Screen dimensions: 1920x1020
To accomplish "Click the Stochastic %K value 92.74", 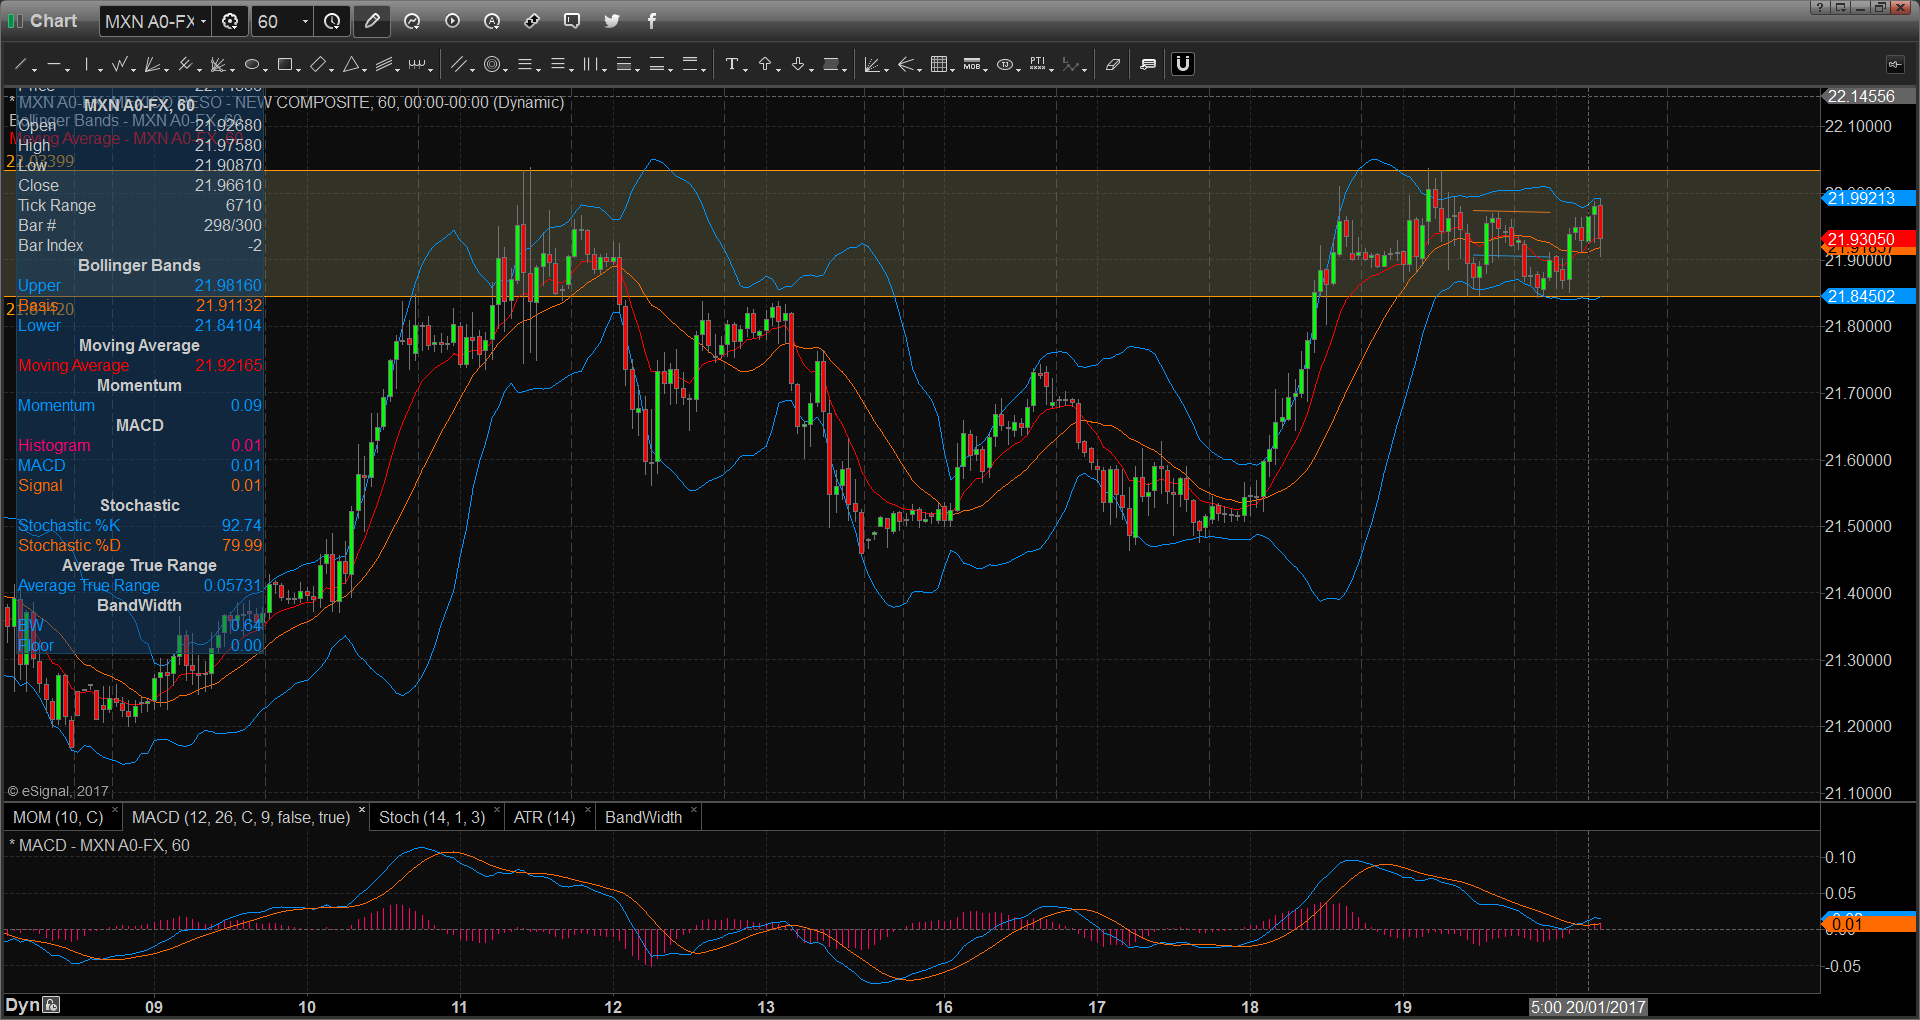I will pos(241,526).
